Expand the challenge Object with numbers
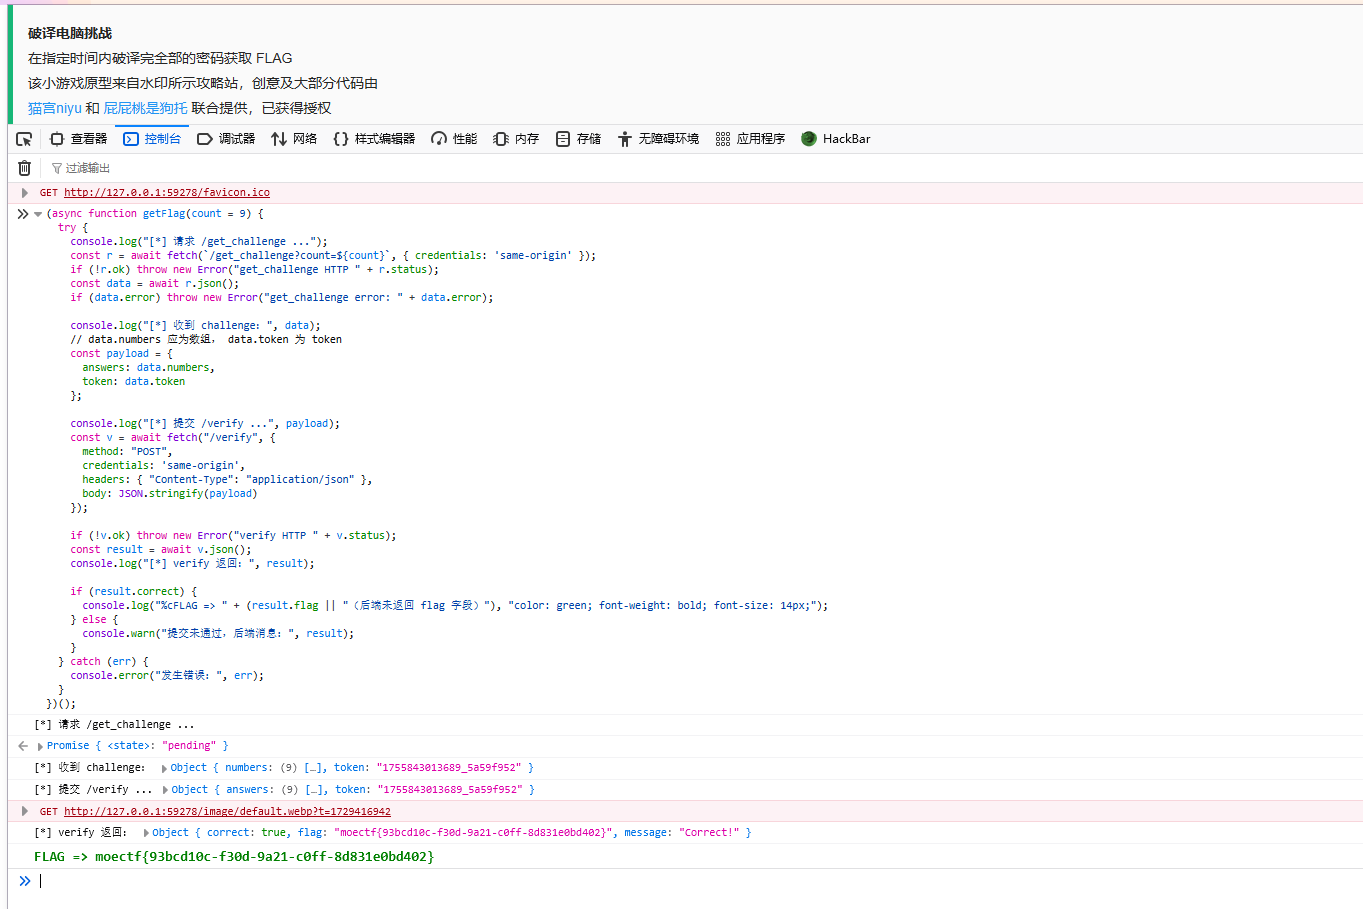1363x909 pixels. [x=164, y=768]
